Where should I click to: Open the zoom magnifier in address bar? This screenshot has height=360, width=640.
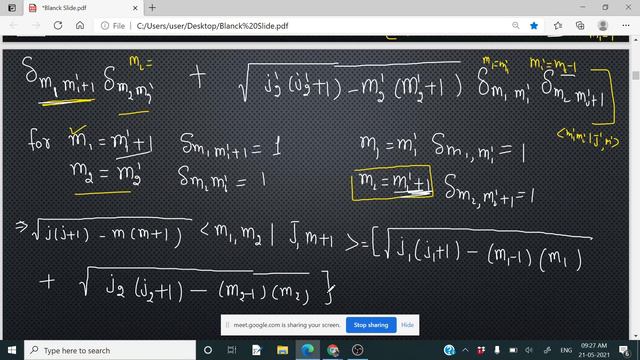[516, 26]
